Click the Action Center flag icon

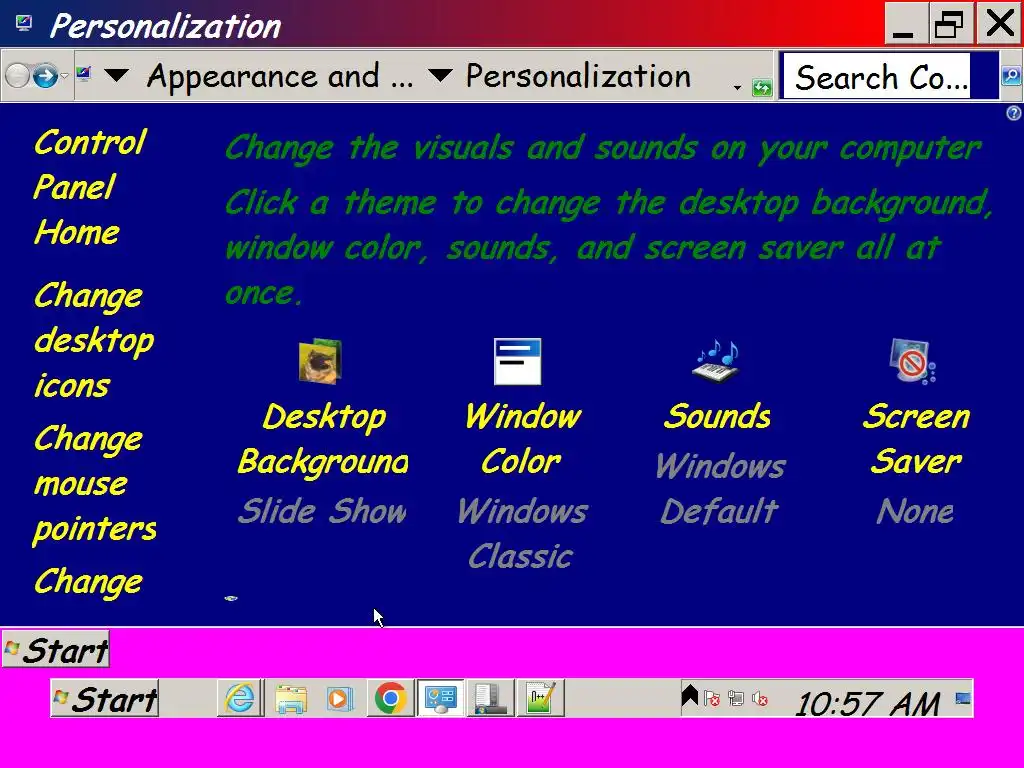click(x=712, y=699)
